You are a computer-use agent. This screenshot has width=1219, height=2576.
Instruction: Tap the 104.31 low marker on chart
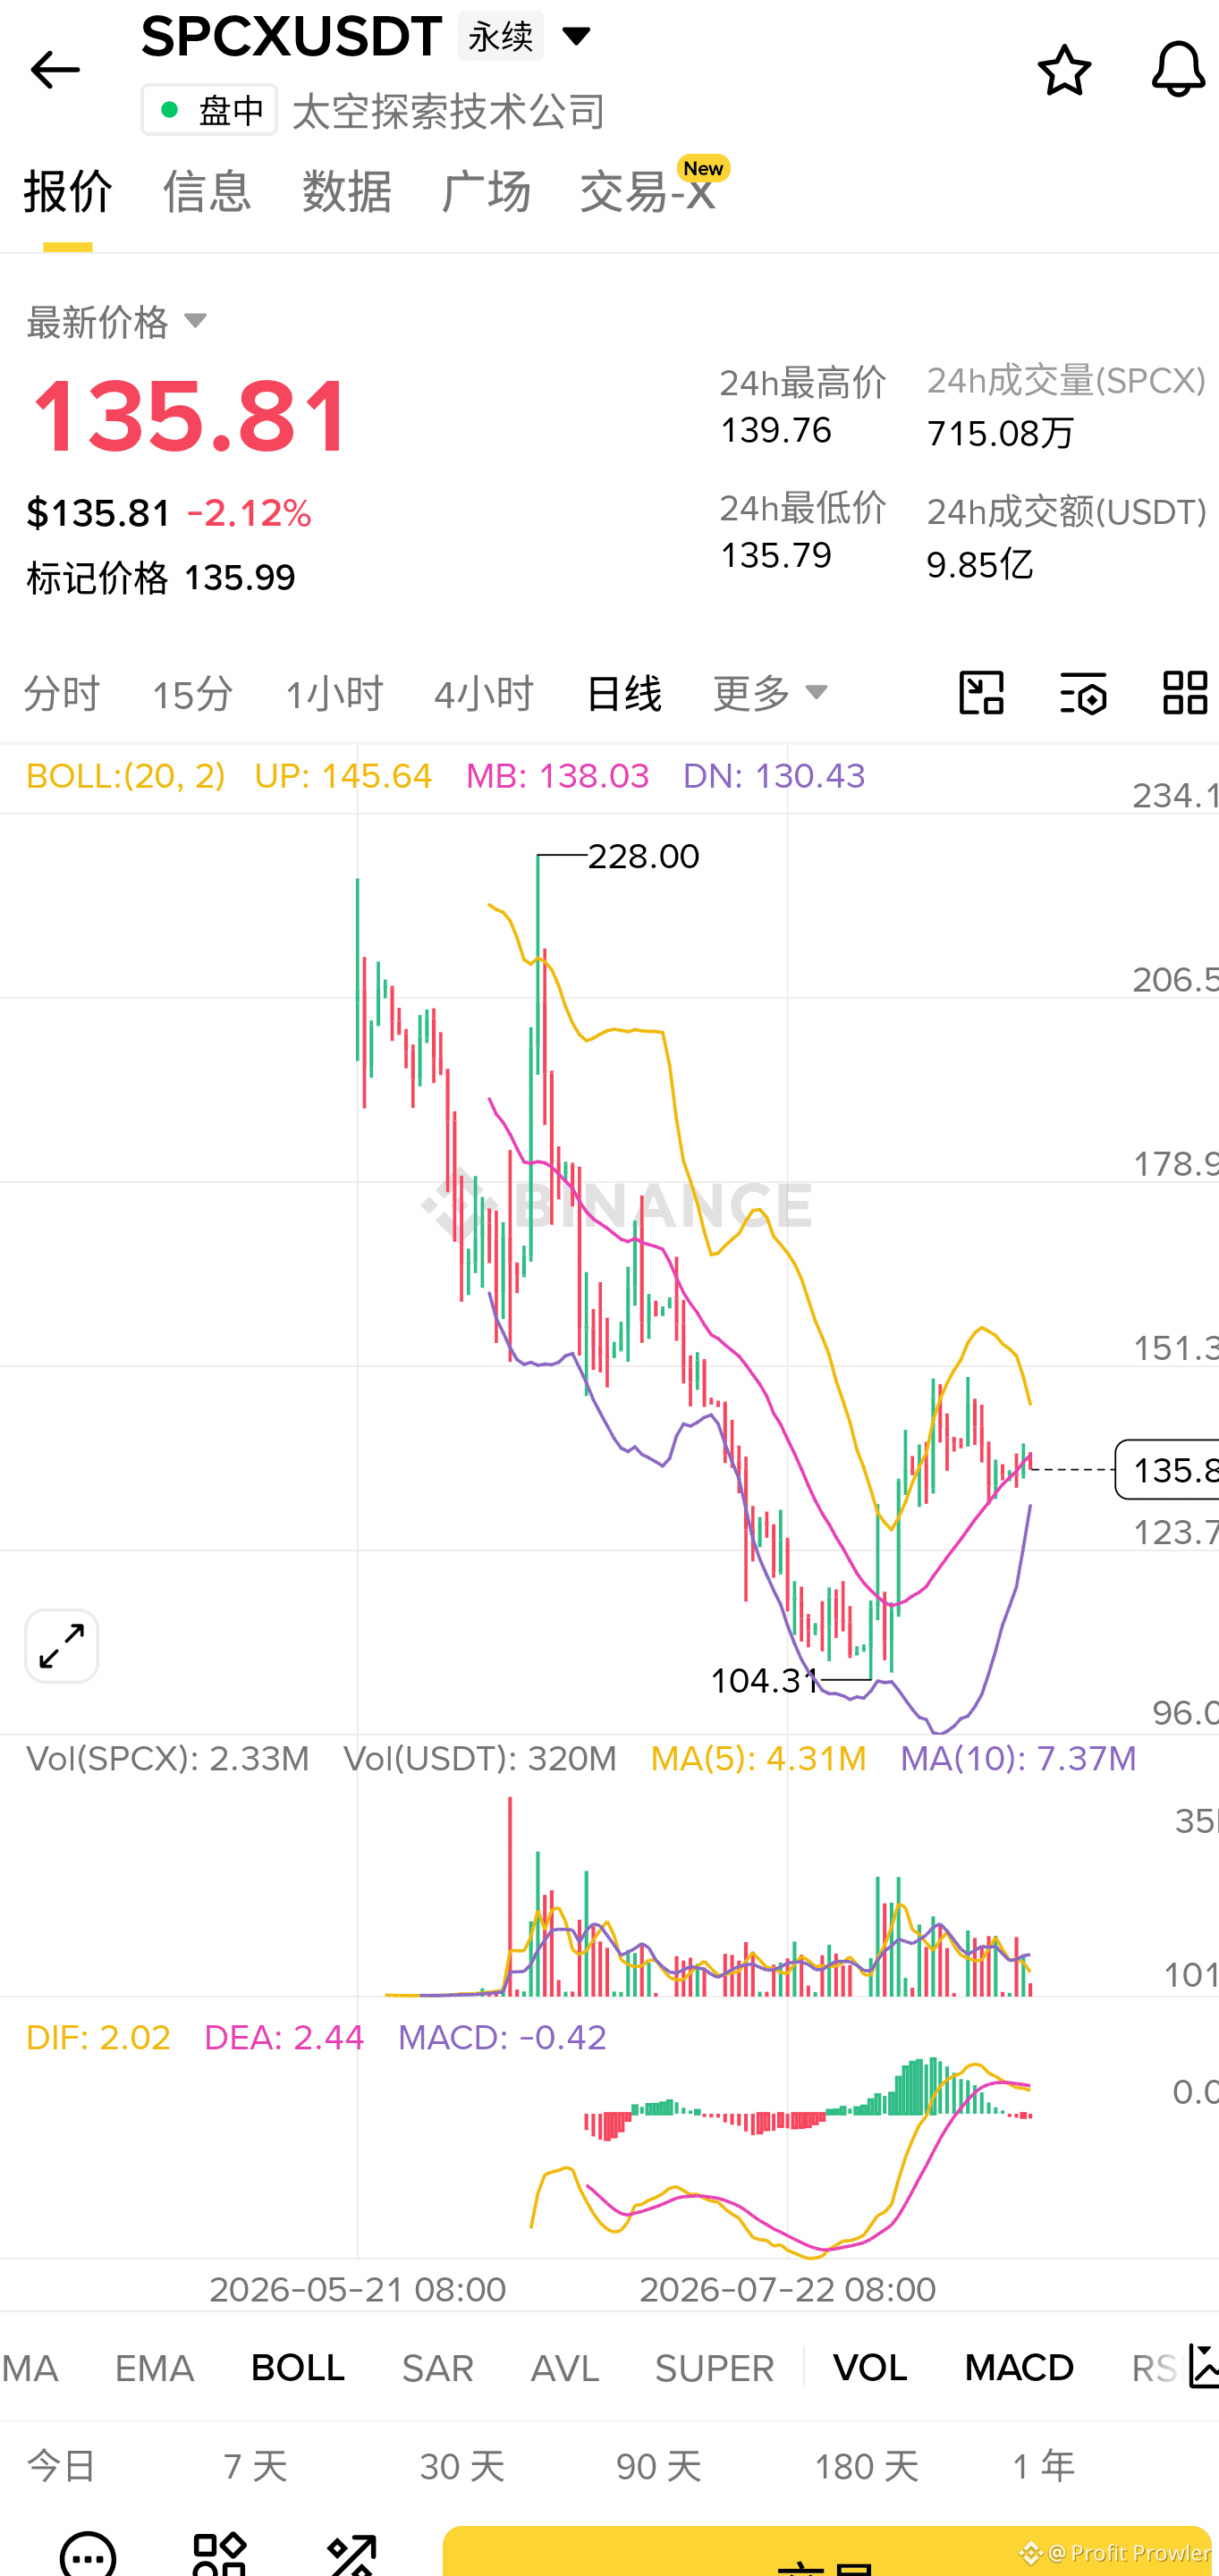[765, 1681]
